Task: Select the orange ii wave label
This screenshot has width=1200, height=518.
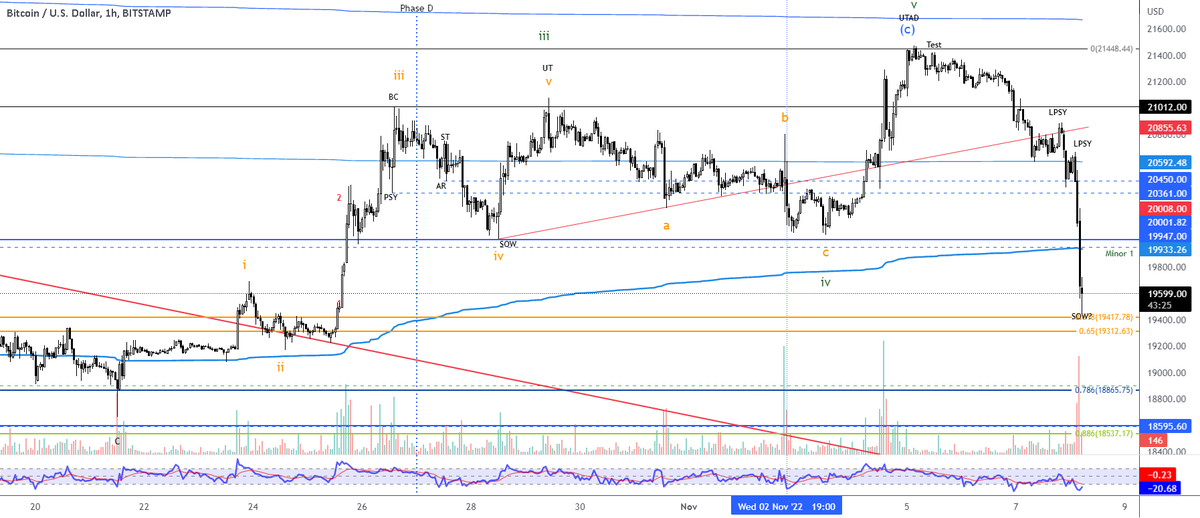Action: [x=281, y=367]
